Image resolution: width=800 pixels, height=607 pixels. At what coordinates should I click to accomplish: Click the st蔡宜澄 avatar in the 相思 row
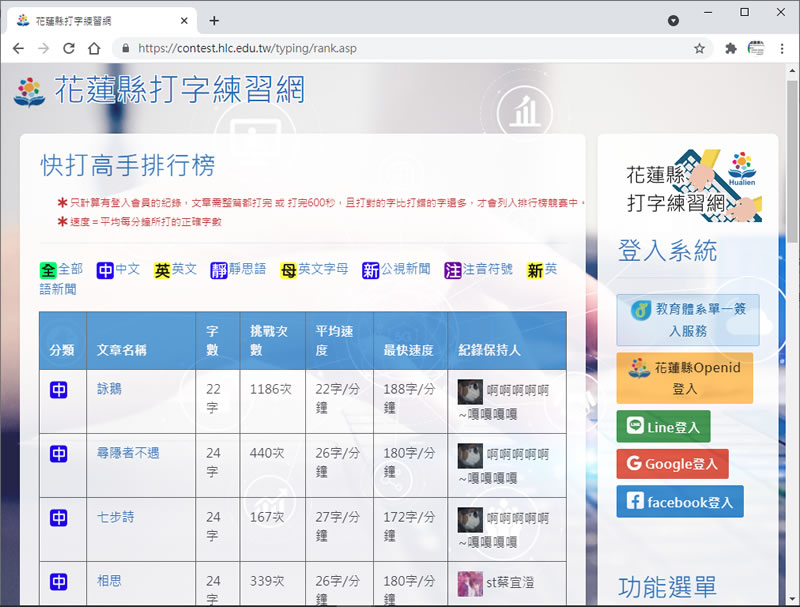pyautogui.click(x=470, y=584)
